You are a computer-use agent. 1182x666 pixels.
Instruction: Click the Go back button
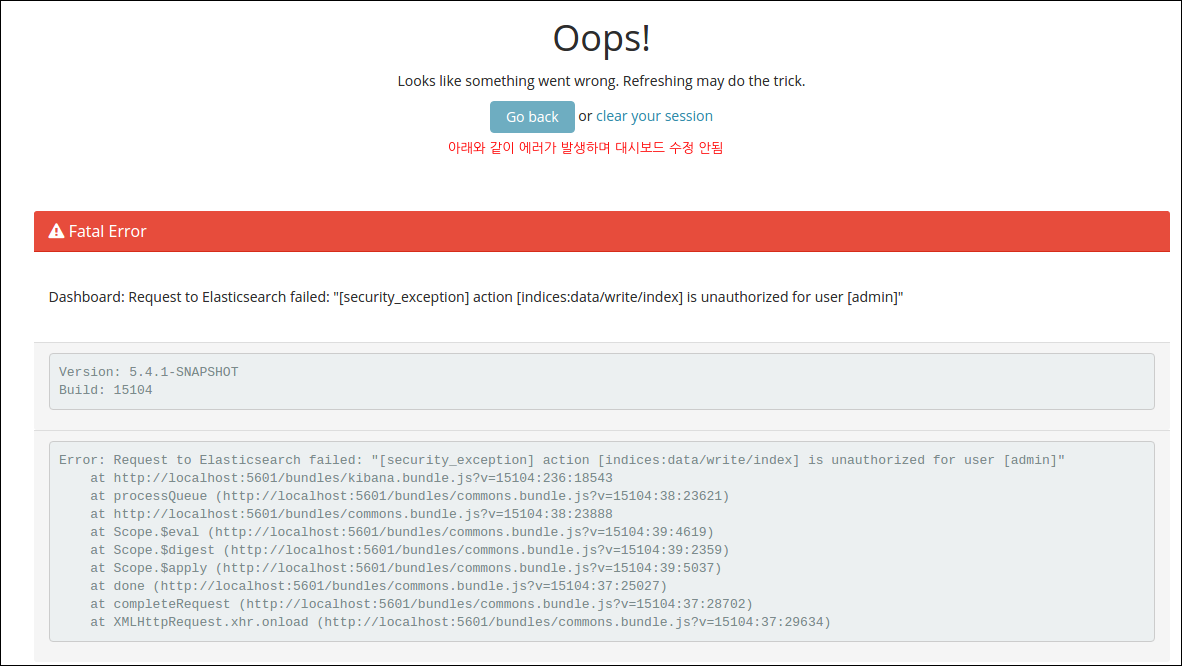tap(532, 117)
